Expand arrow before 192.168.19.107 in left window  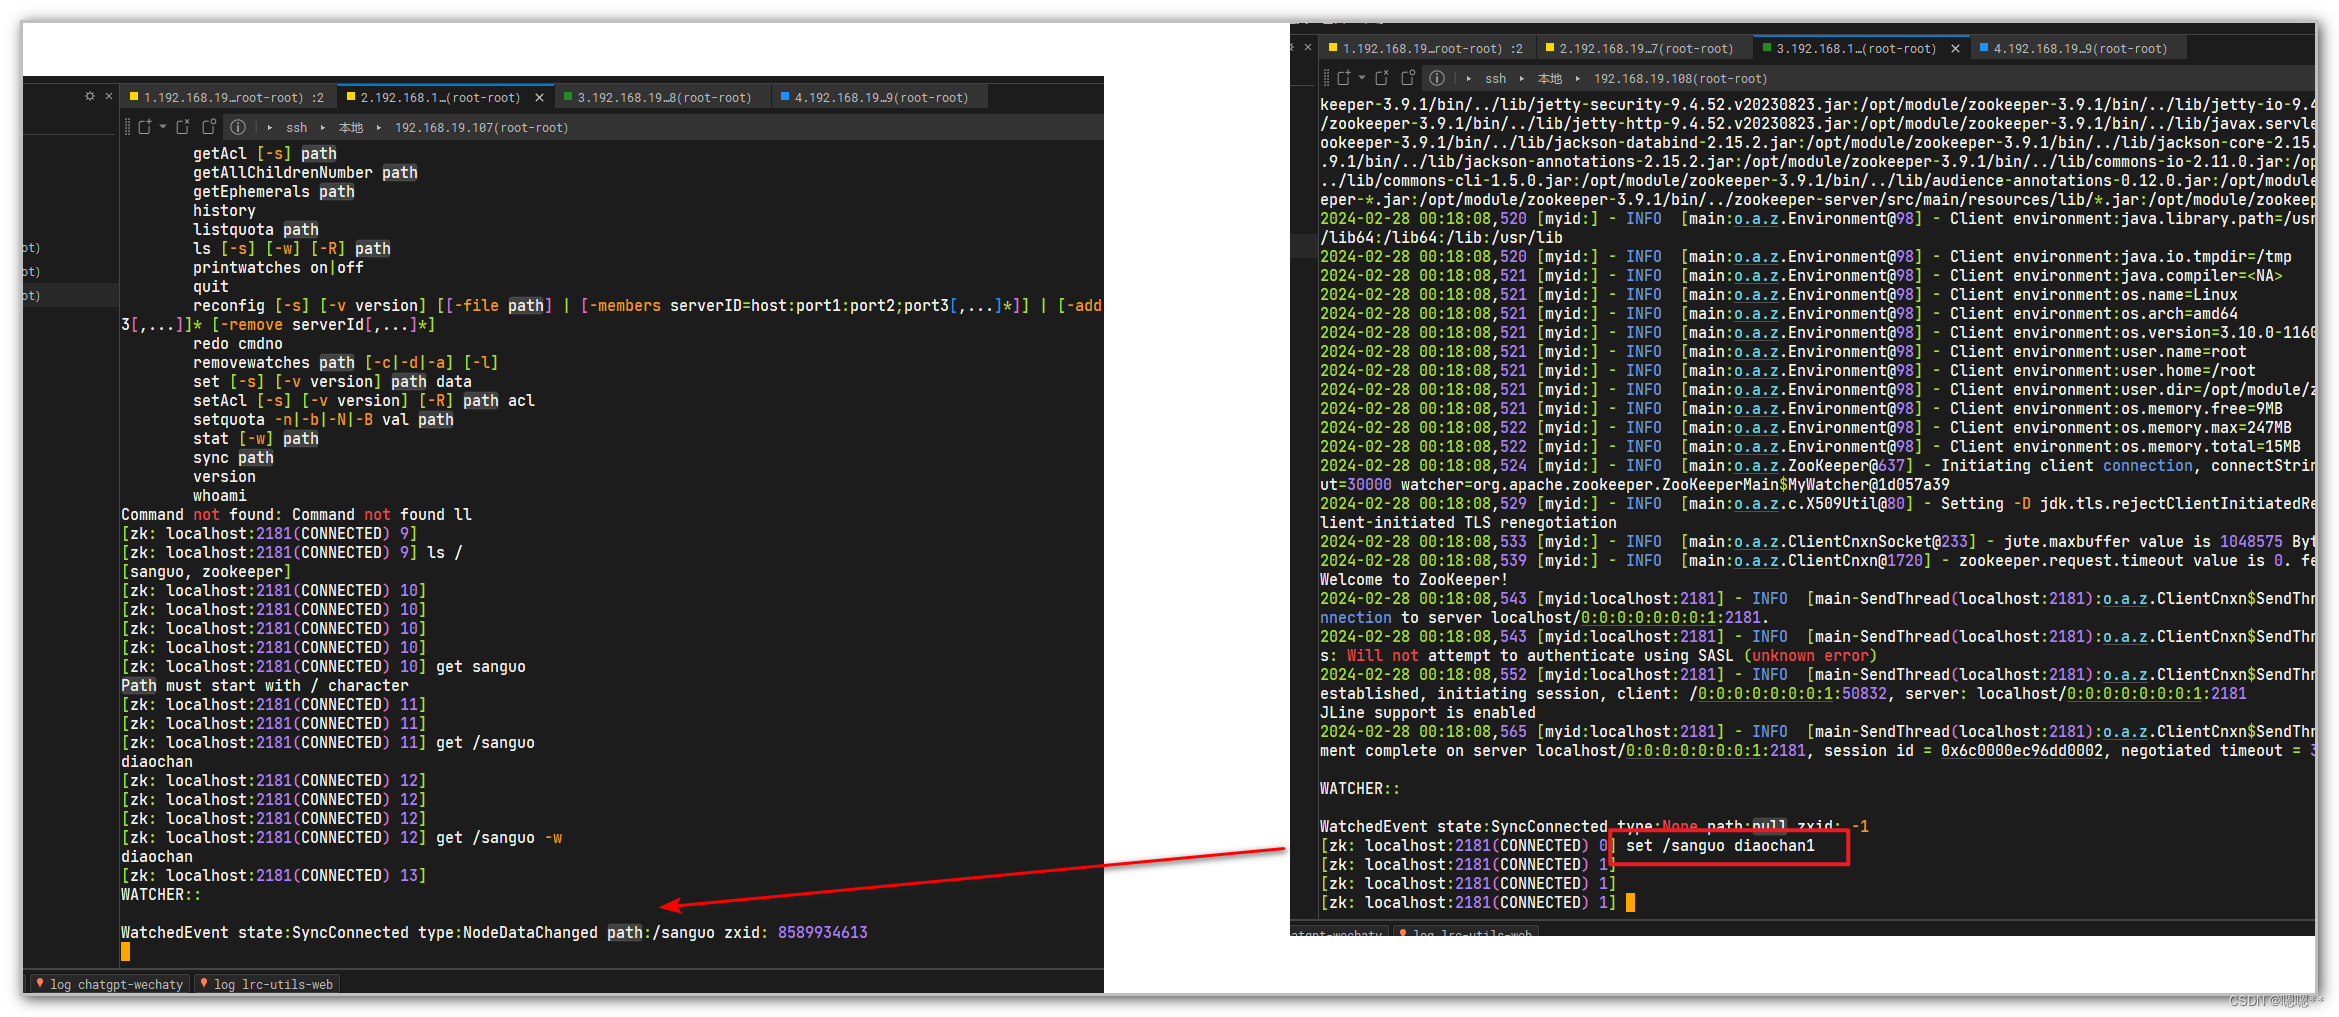point(379,127)
